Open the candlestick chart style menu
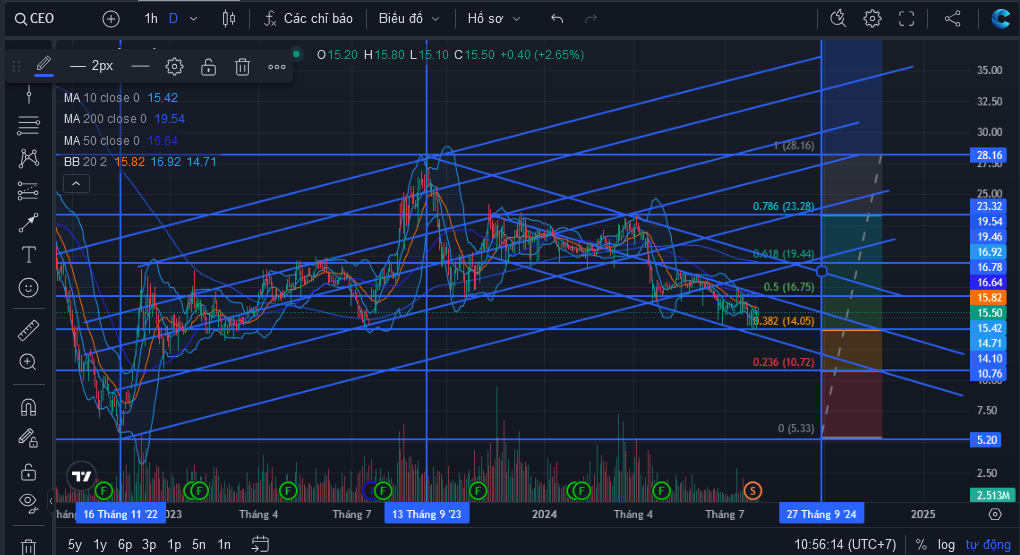This screenshot has height=555, width=1020. (x=228, y=19)
